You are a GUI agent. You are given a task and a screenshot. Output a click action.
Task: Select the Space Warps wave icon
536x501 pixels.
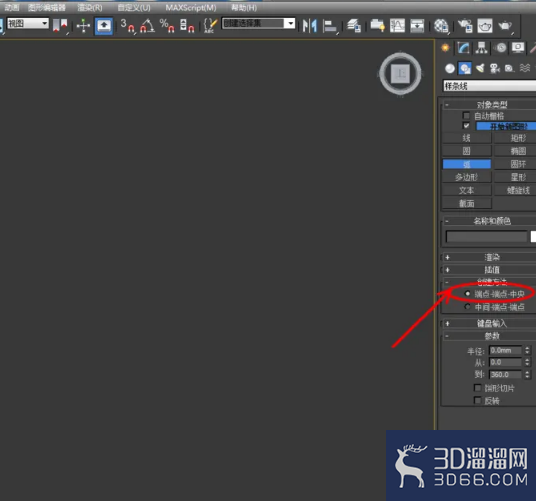[x=525, y=68]
